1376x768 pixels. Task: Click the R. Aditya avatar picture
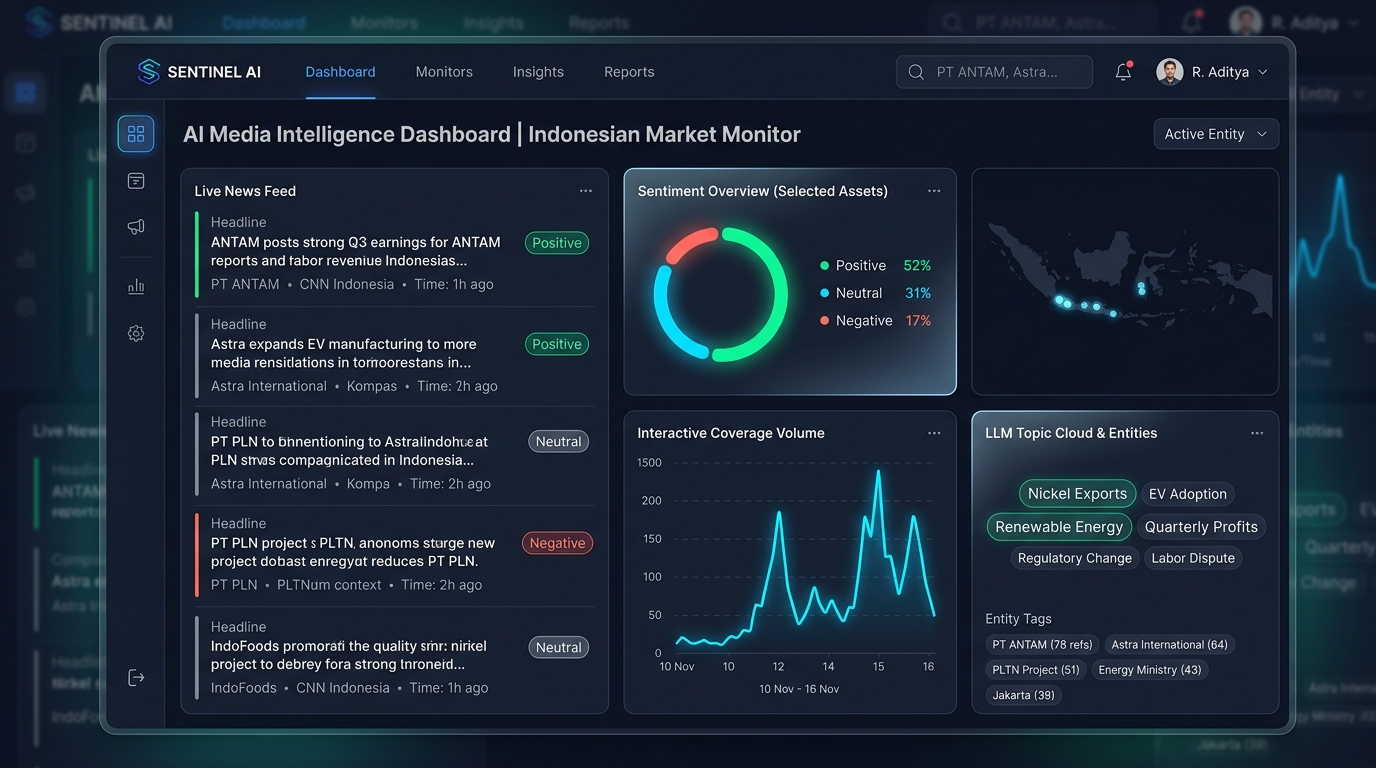[x=1169, y=72]
